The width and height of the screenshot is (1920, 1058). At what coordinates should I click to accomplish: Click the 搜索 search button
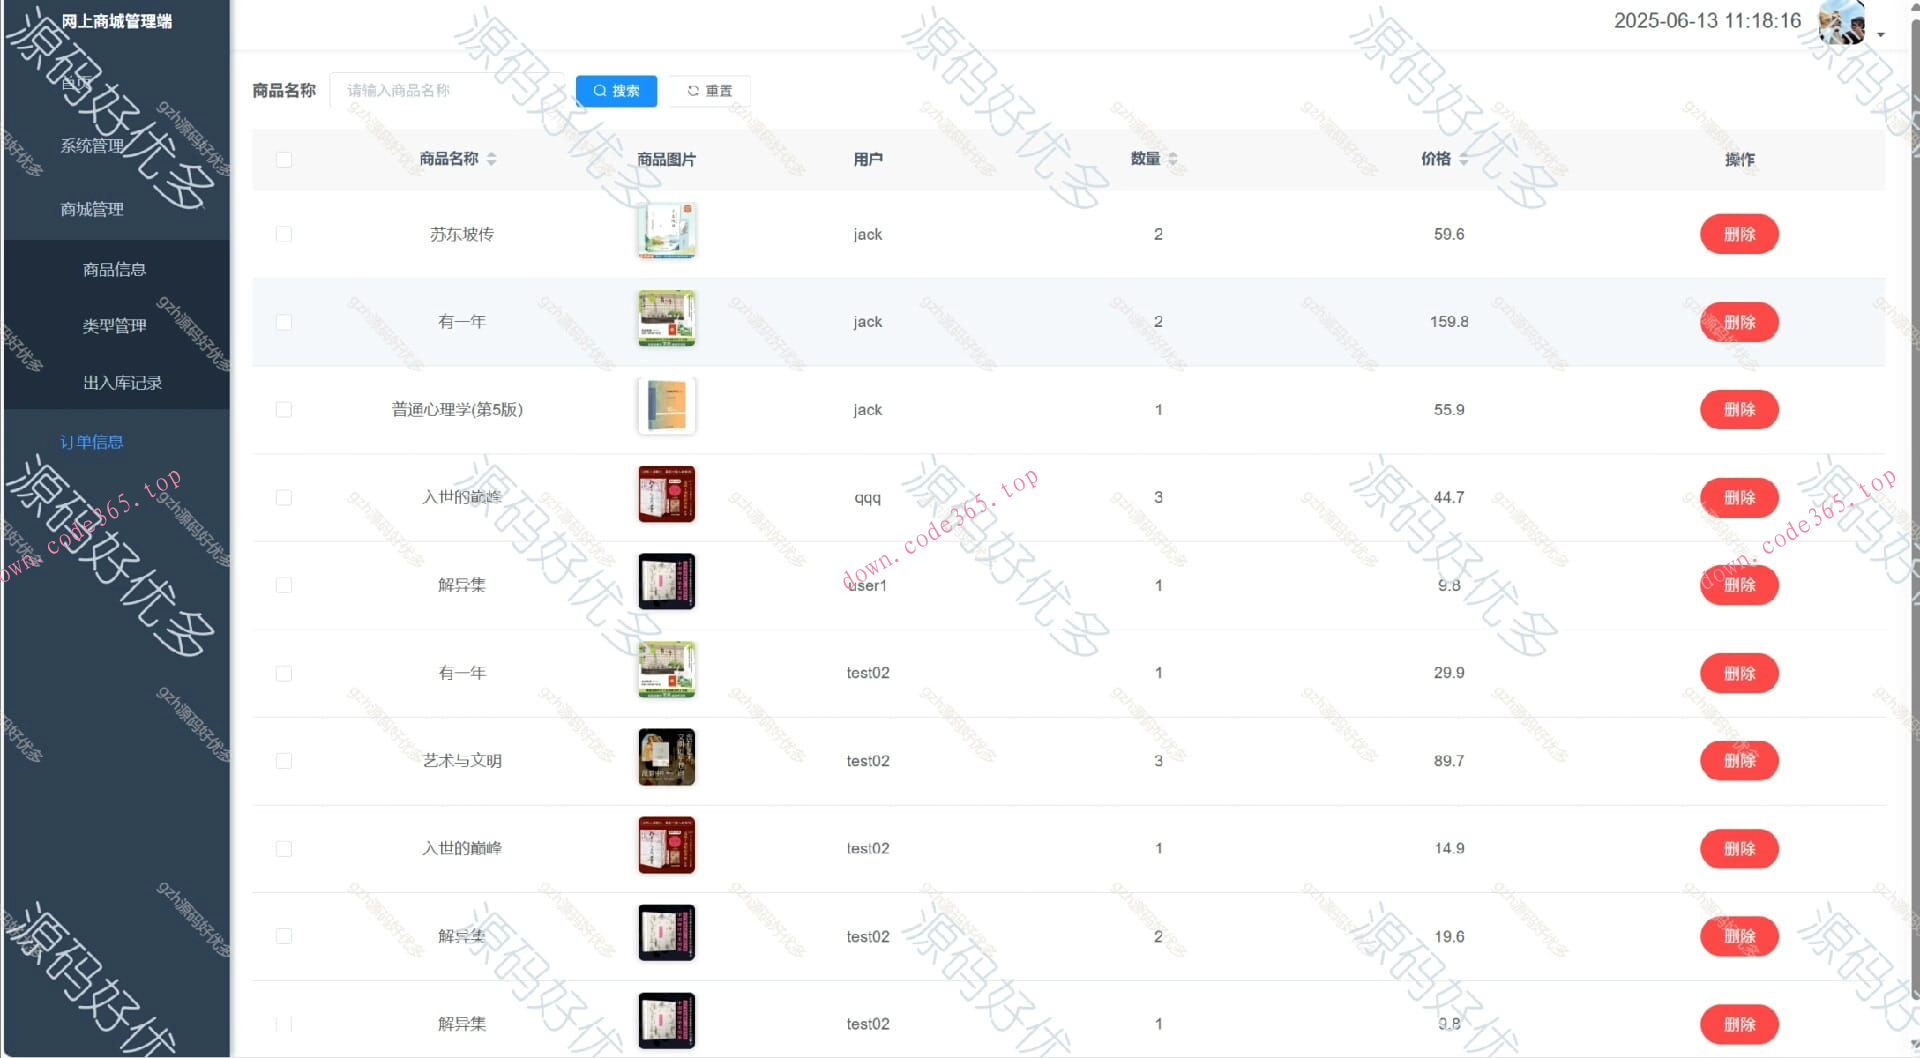(616, 90)
